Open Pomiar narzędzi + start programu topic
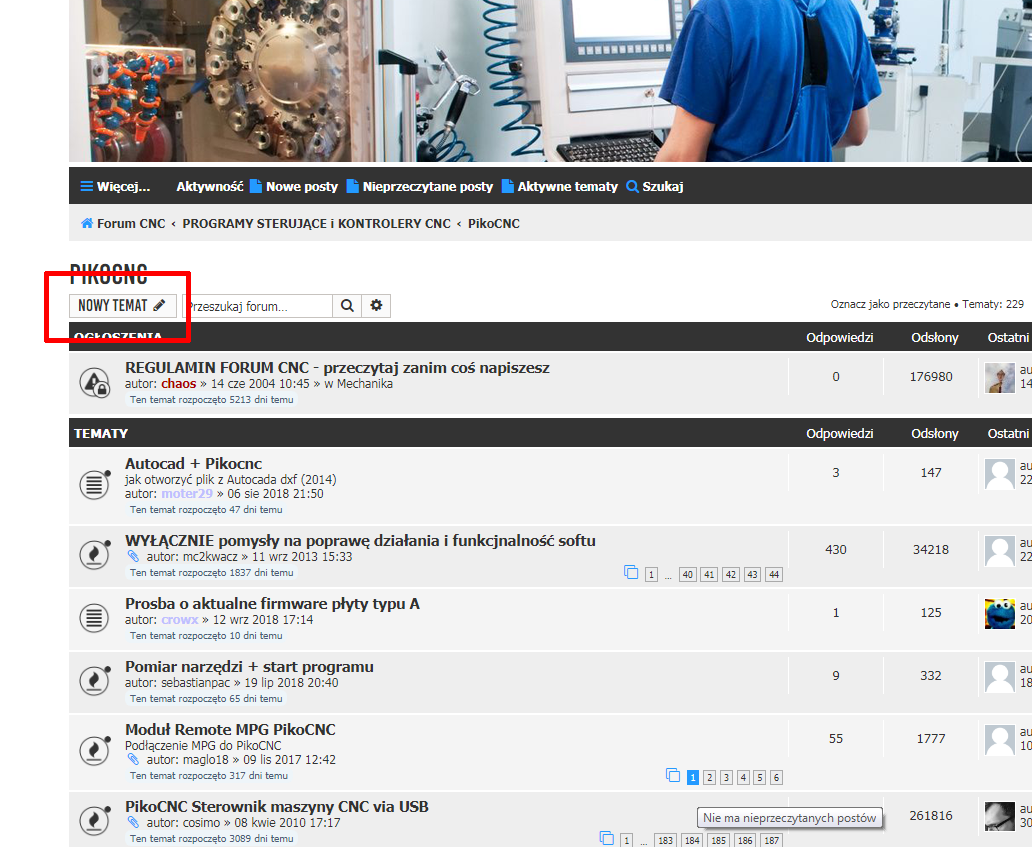This screenshot has width=1032, height=847. pyautogui.click(x=249, y=667)
